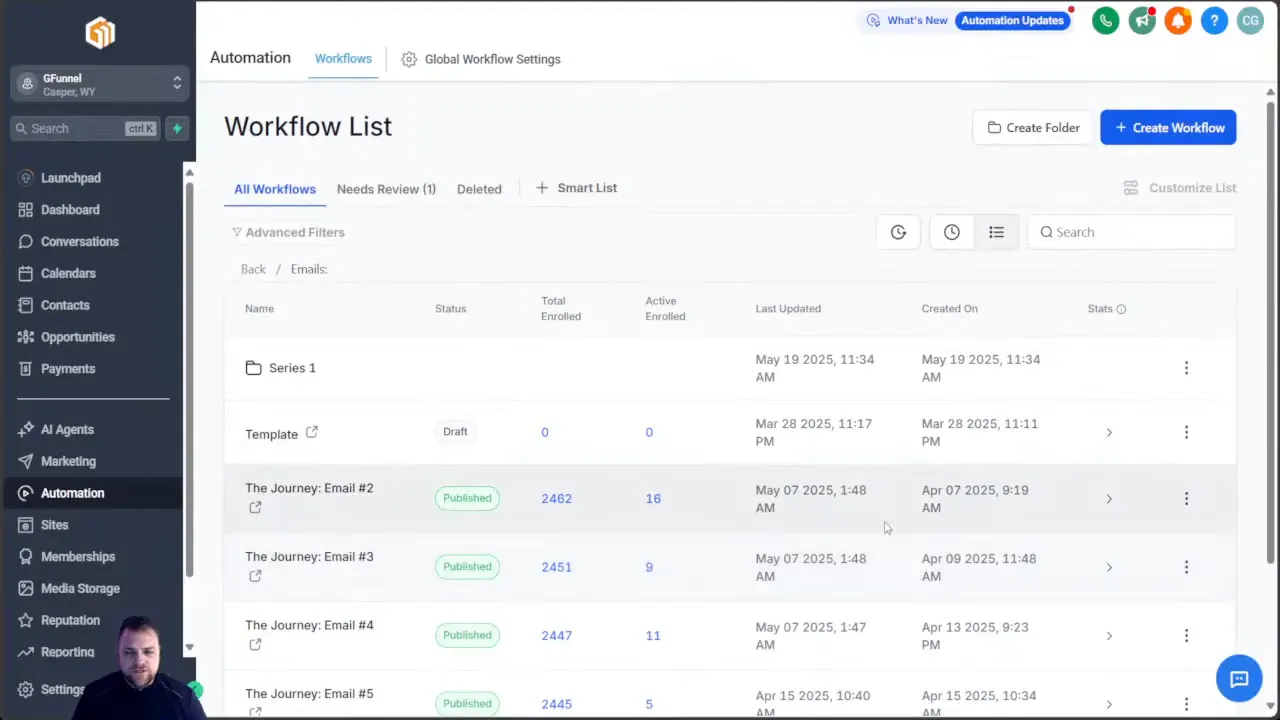Screen dimensions: 1280x720
Task: Add a new Smart List
Action: (x=577, y=188)
